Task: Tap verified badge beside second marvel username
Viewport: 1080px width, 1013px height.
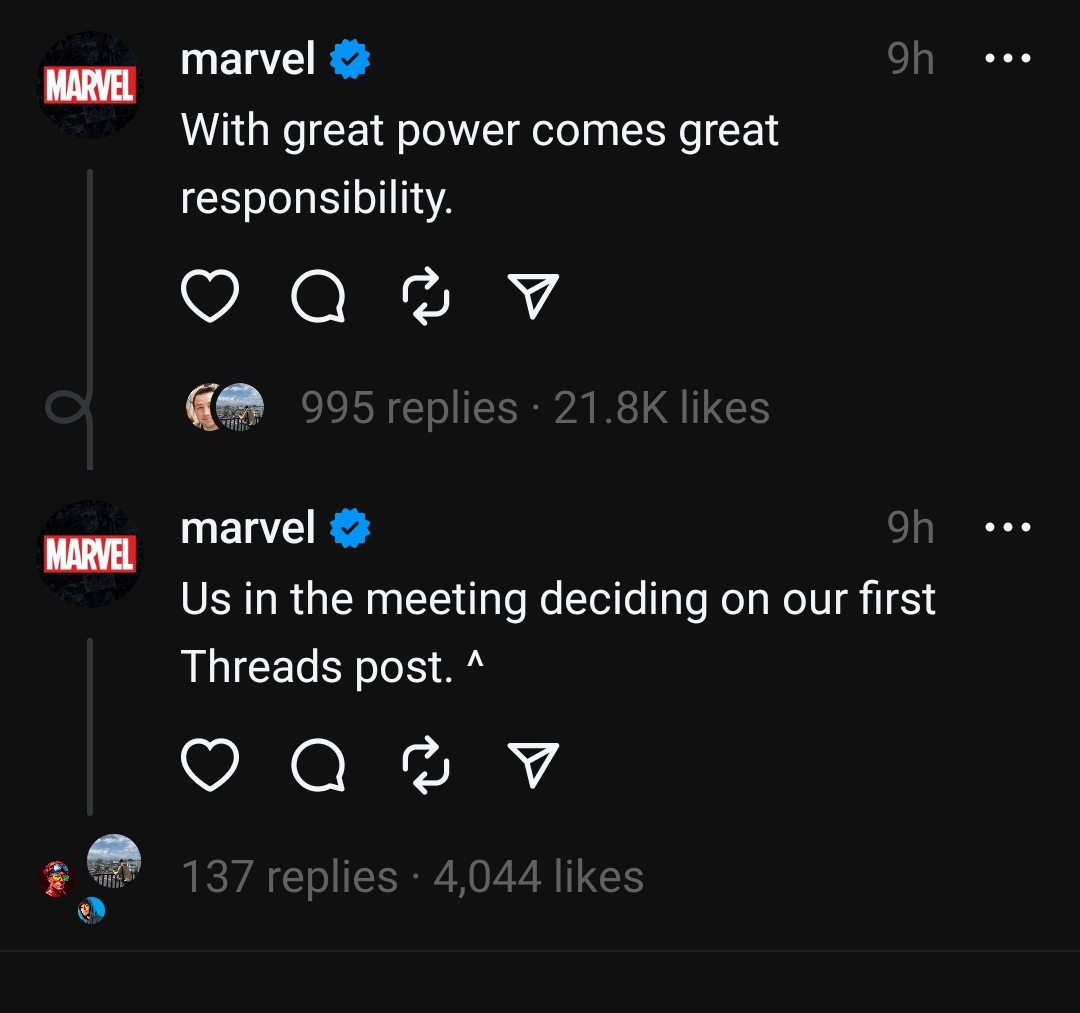Action: 350,528
